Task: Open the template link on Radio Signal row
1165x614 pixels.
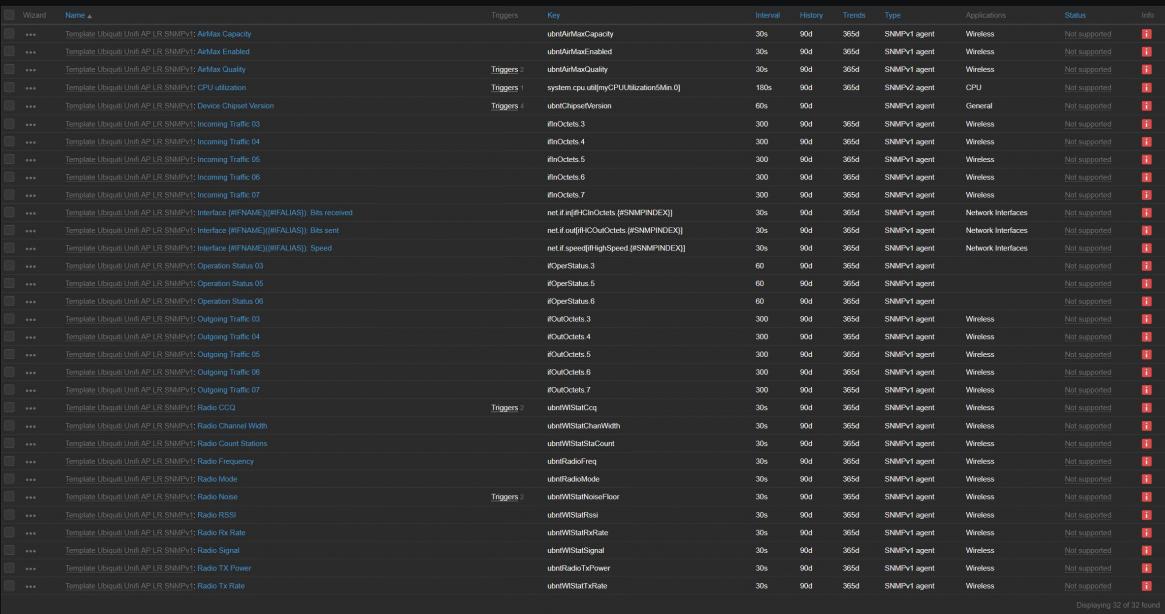Action: tap(129, 550)
